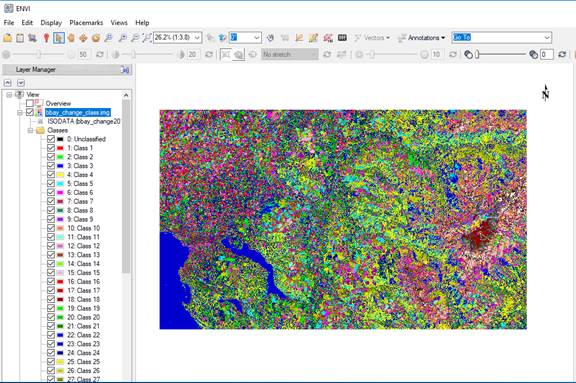Click the Layer Manager pin icon
The height and width of the screenshot is (383, 576).
125,70
